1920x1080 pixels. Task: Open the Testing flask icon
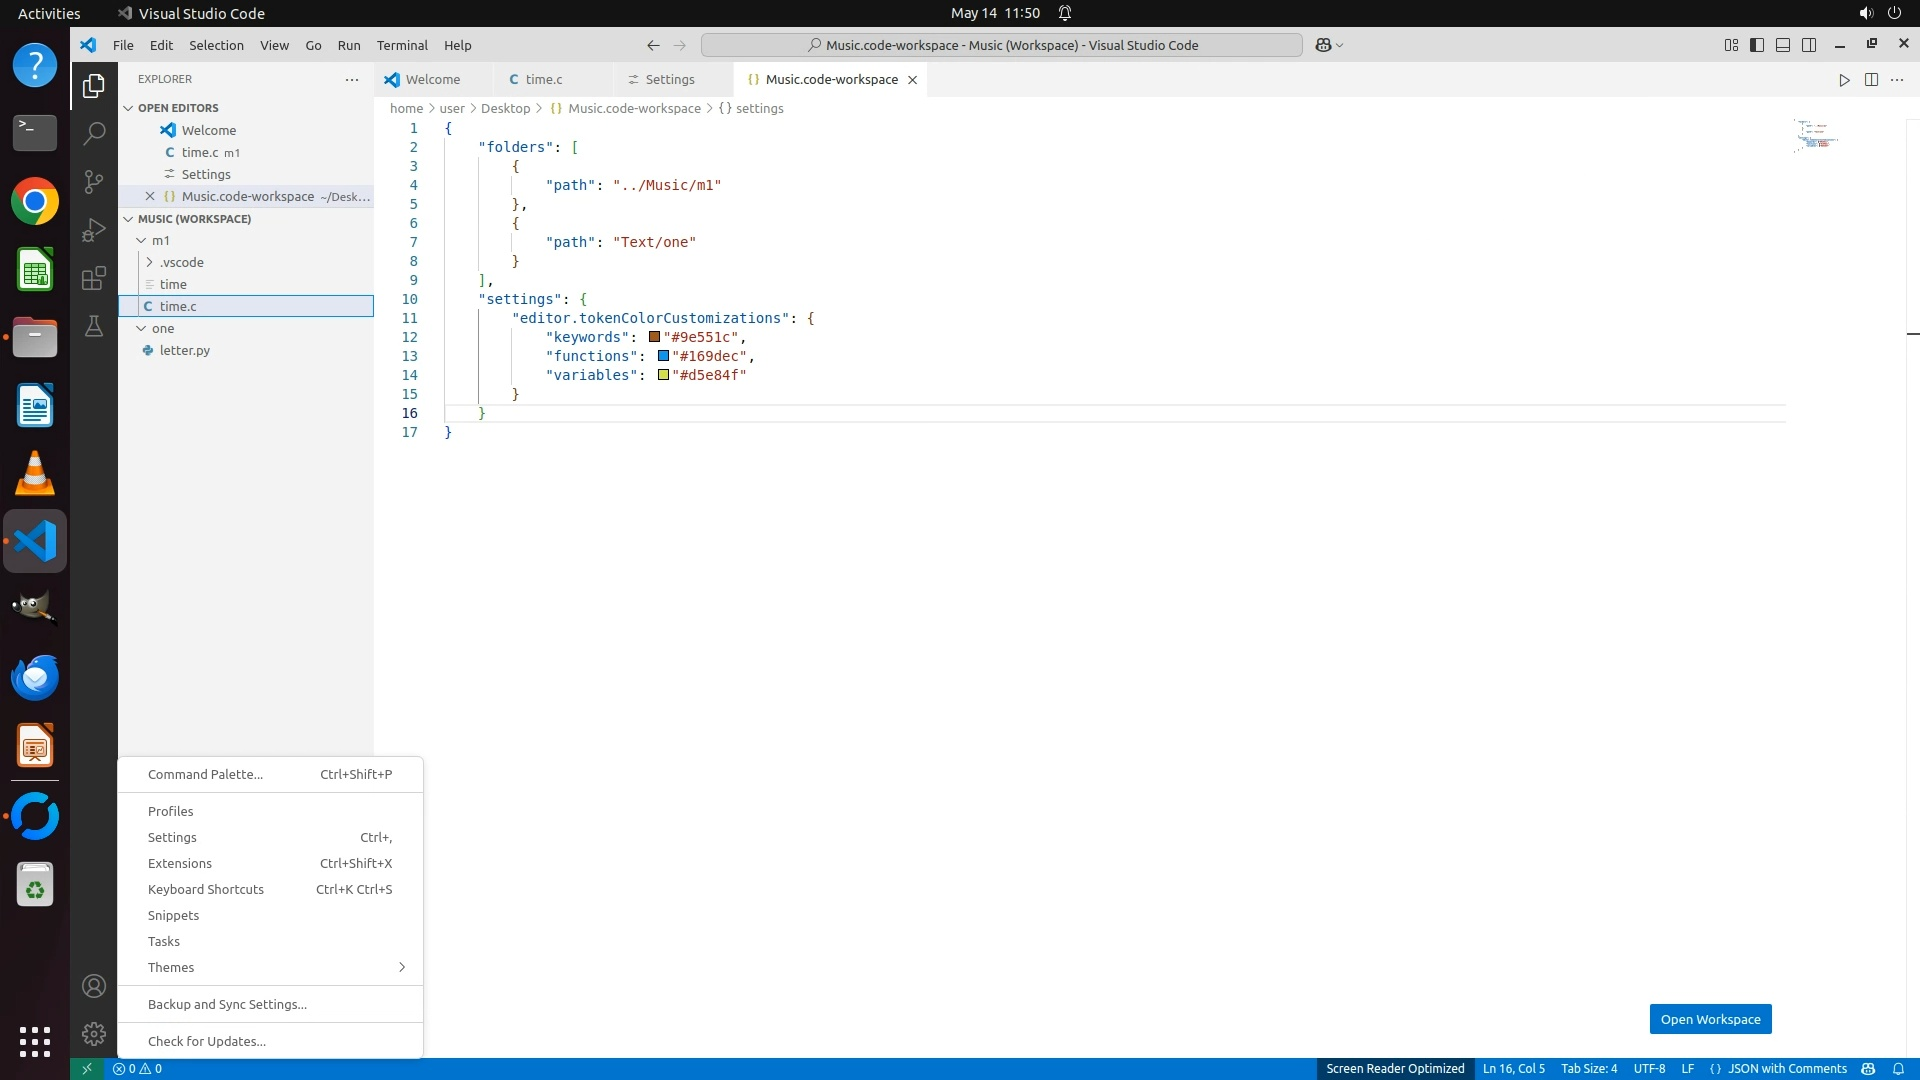[x=94, y=326]
